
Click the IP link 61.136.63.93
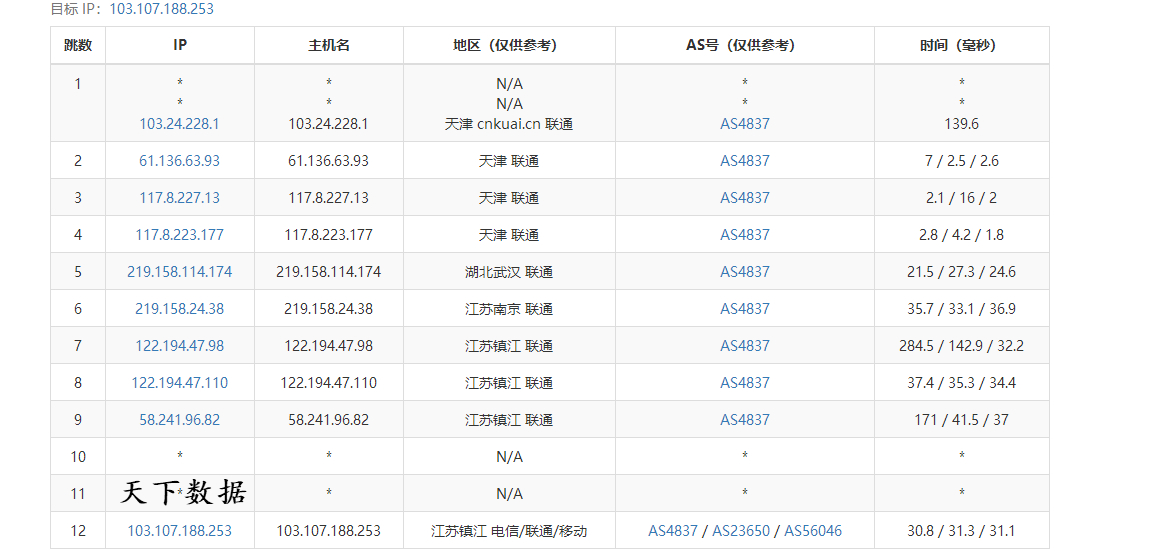[x=179, y=161]
